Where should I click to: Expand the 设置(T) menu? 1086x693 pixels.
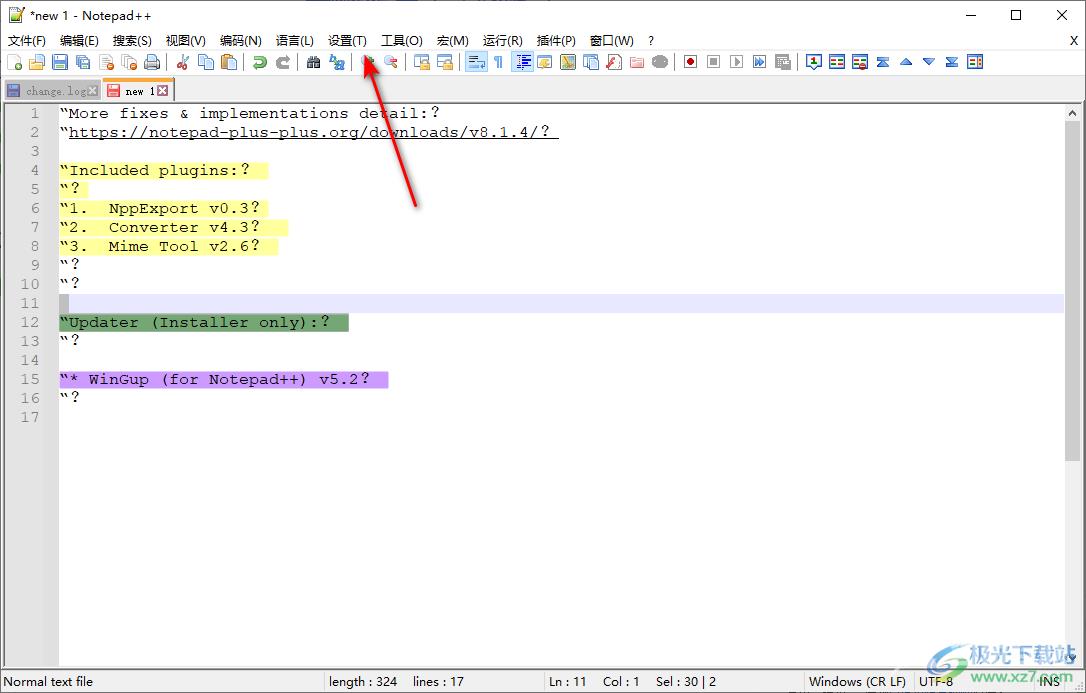click(x=347, y=41)
